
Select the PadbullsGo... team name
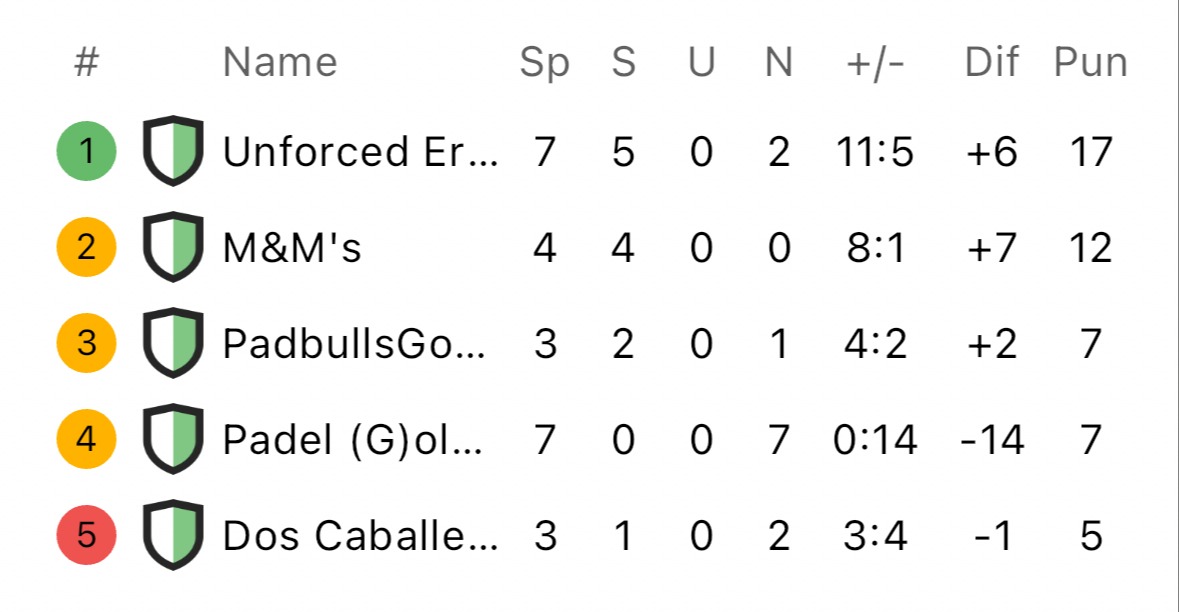(x=354, y=344)
